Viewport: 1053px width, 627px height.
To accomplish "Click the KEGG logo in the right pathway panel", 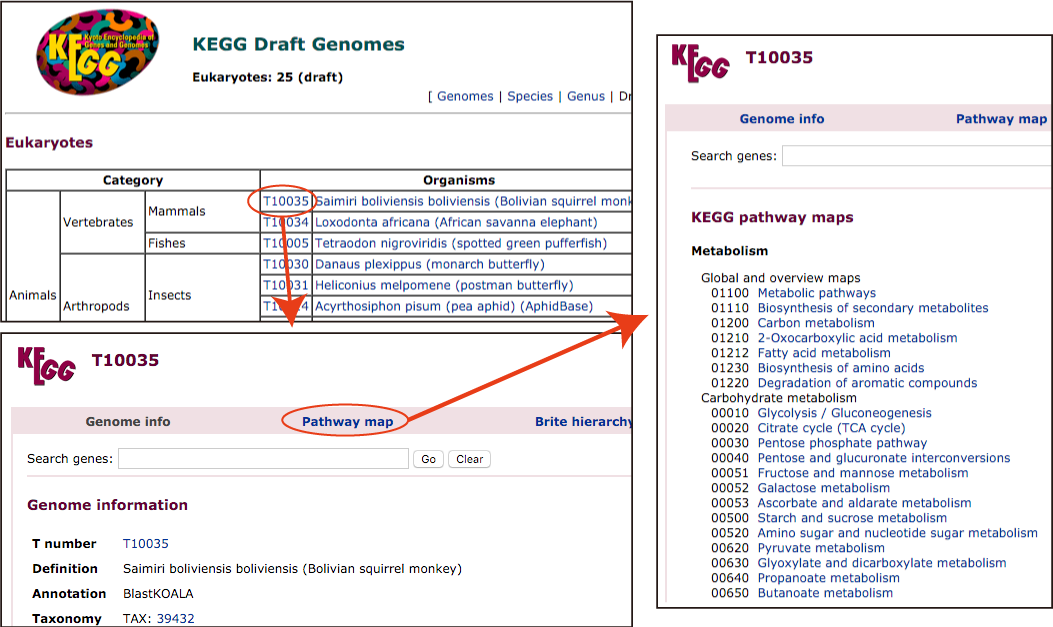I will 700,63.
